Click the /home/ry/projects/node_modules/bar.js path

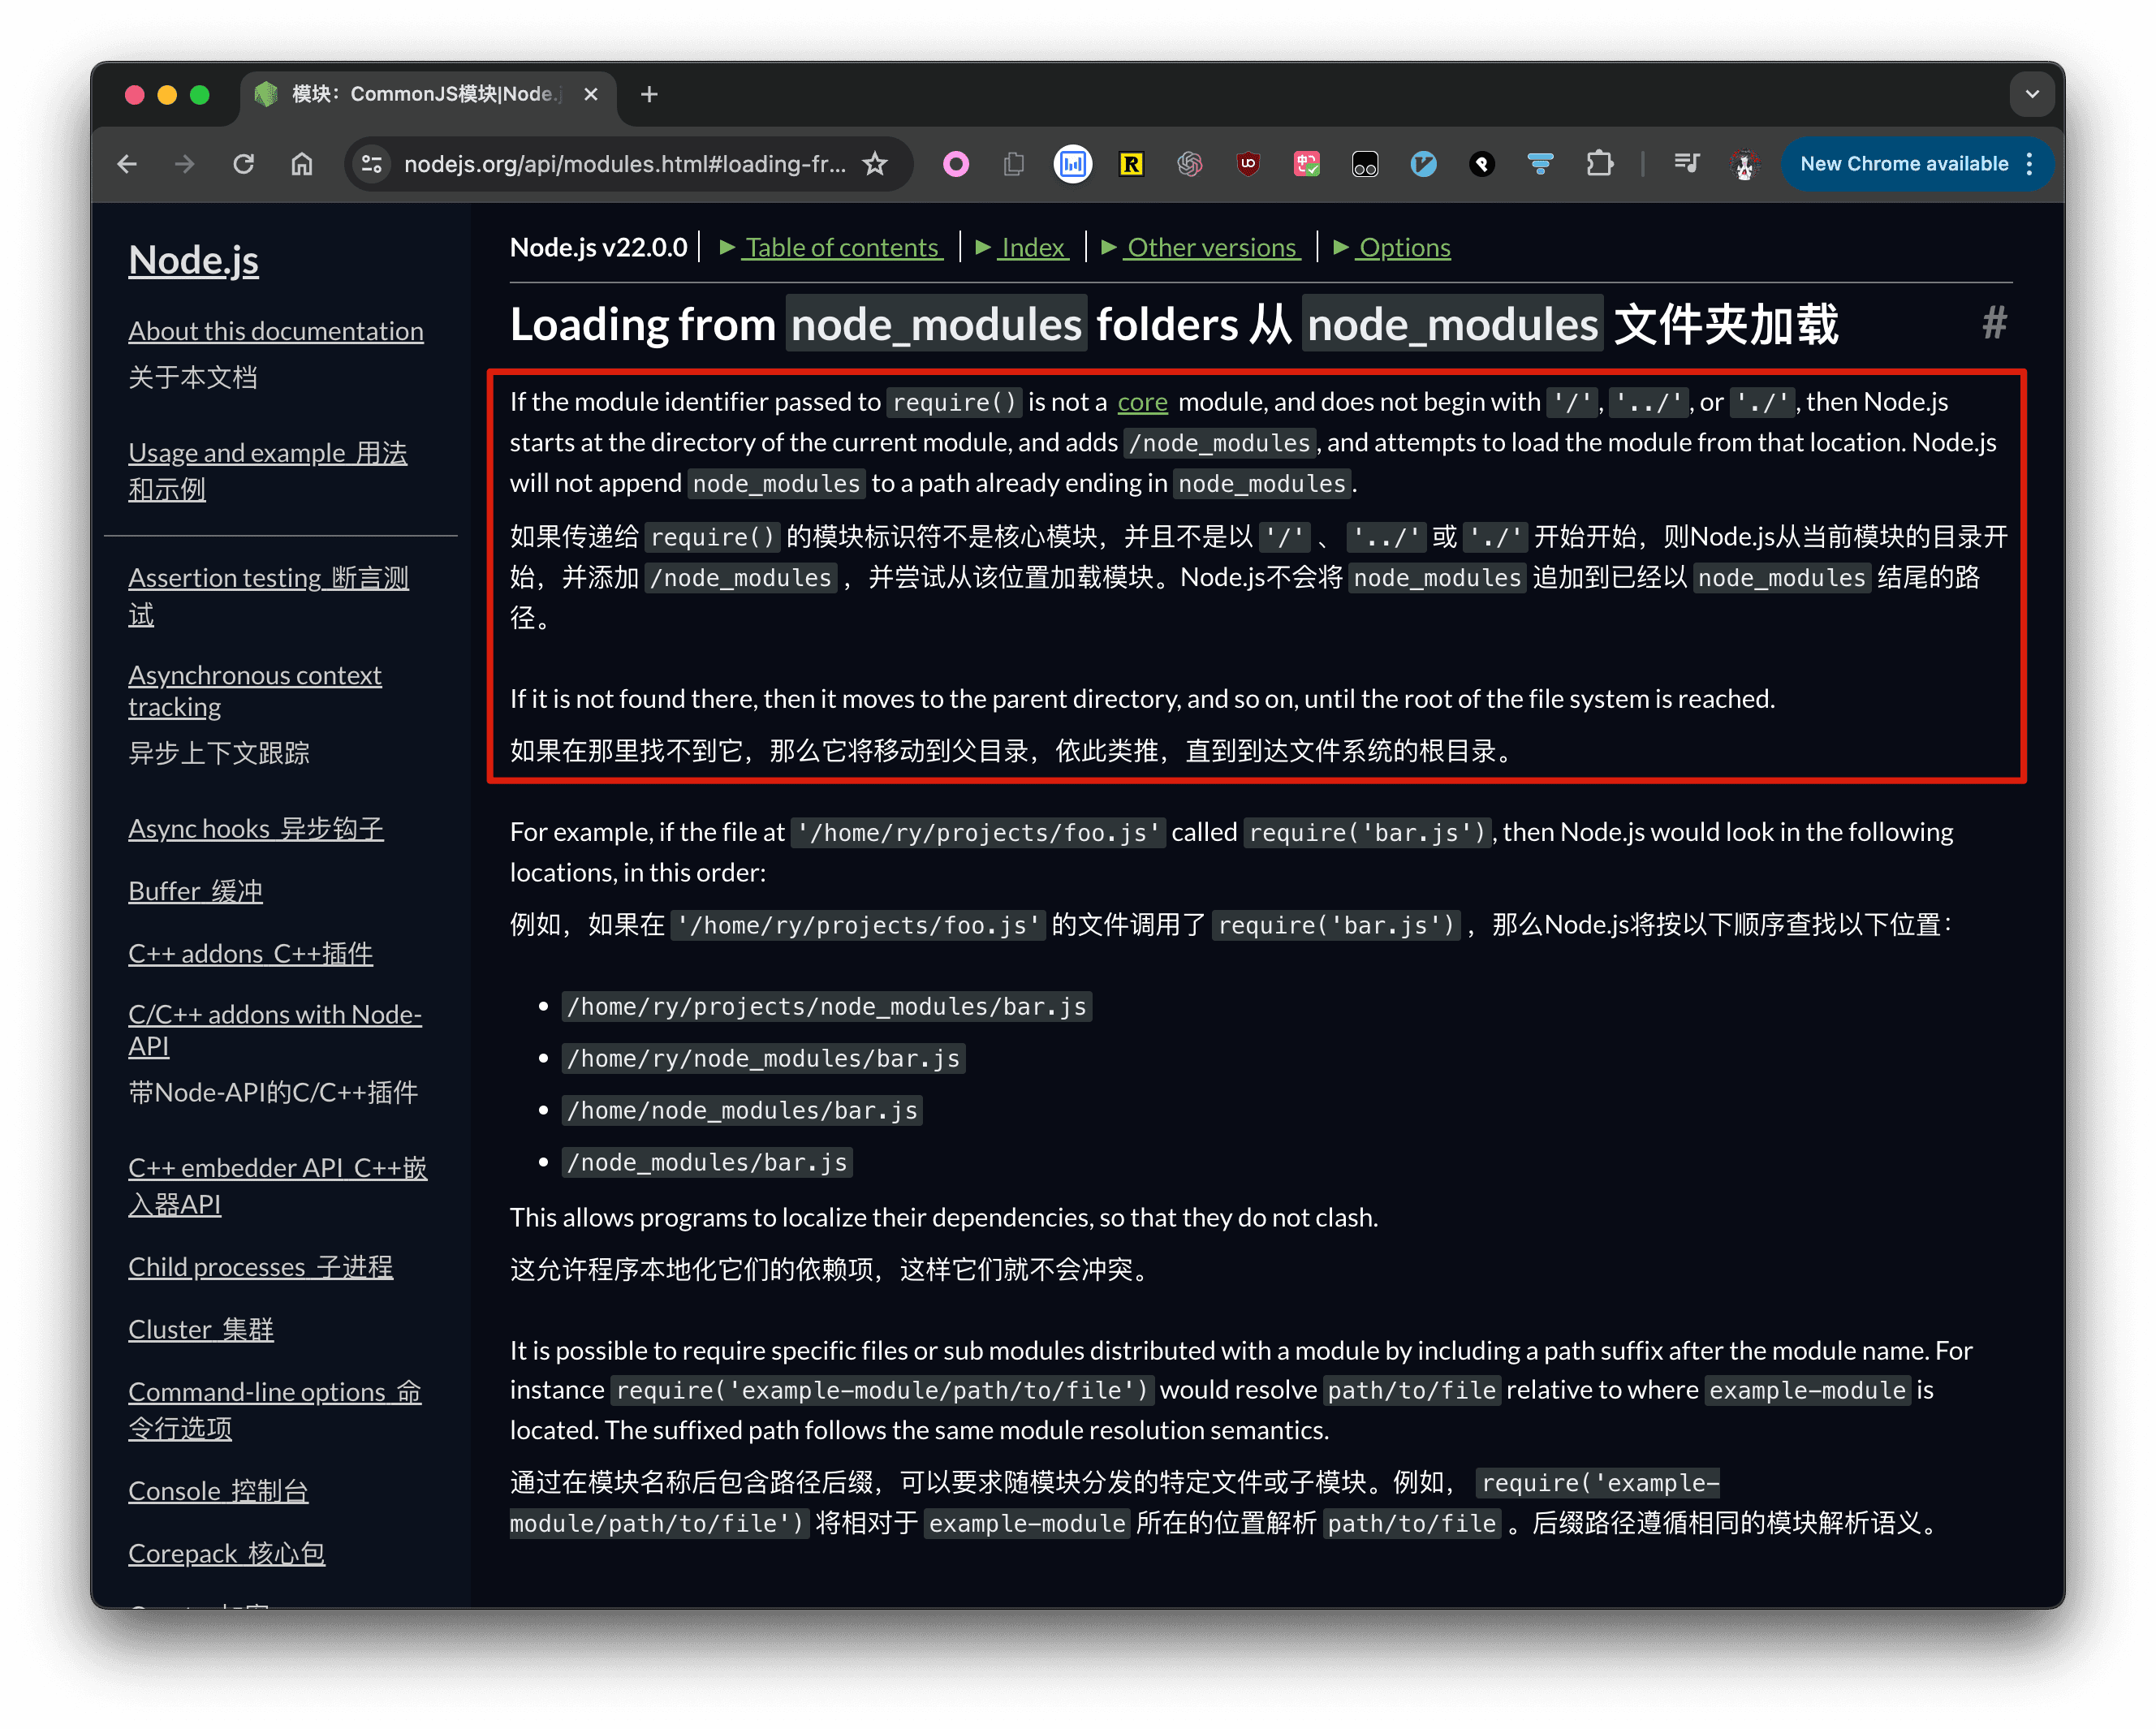827,1006
